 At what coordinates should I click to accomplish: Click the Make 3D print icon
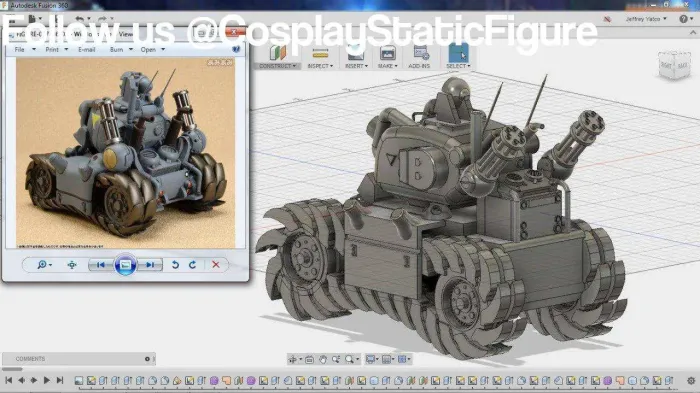[x=387, y=54]
